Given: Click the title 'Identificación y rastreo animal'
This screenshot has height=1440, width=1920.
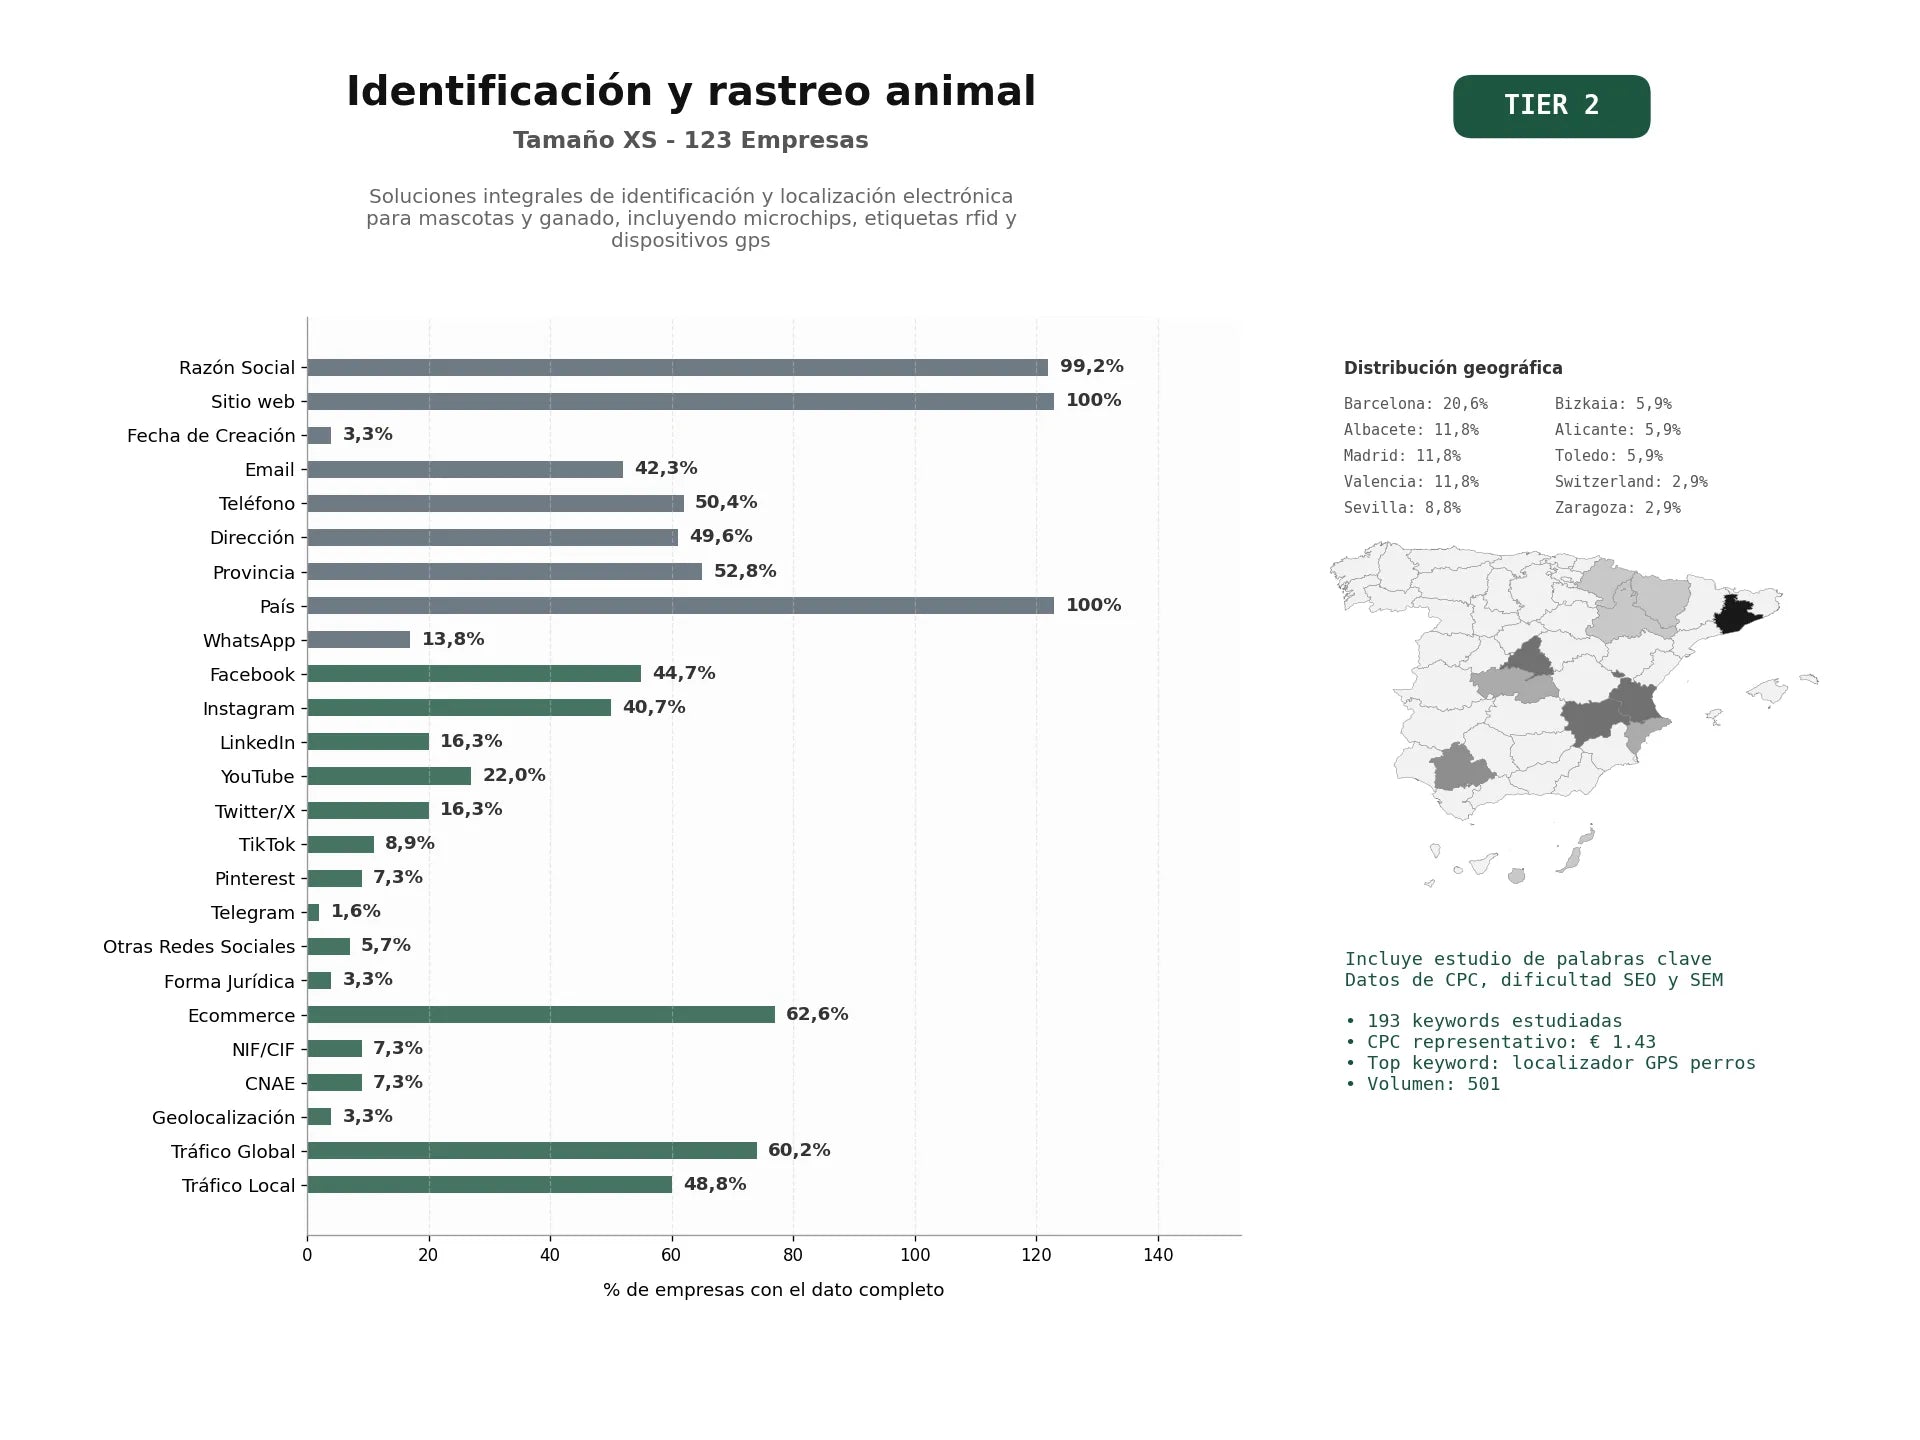Looking at the screenshot, I should click(x=691, y=91).
